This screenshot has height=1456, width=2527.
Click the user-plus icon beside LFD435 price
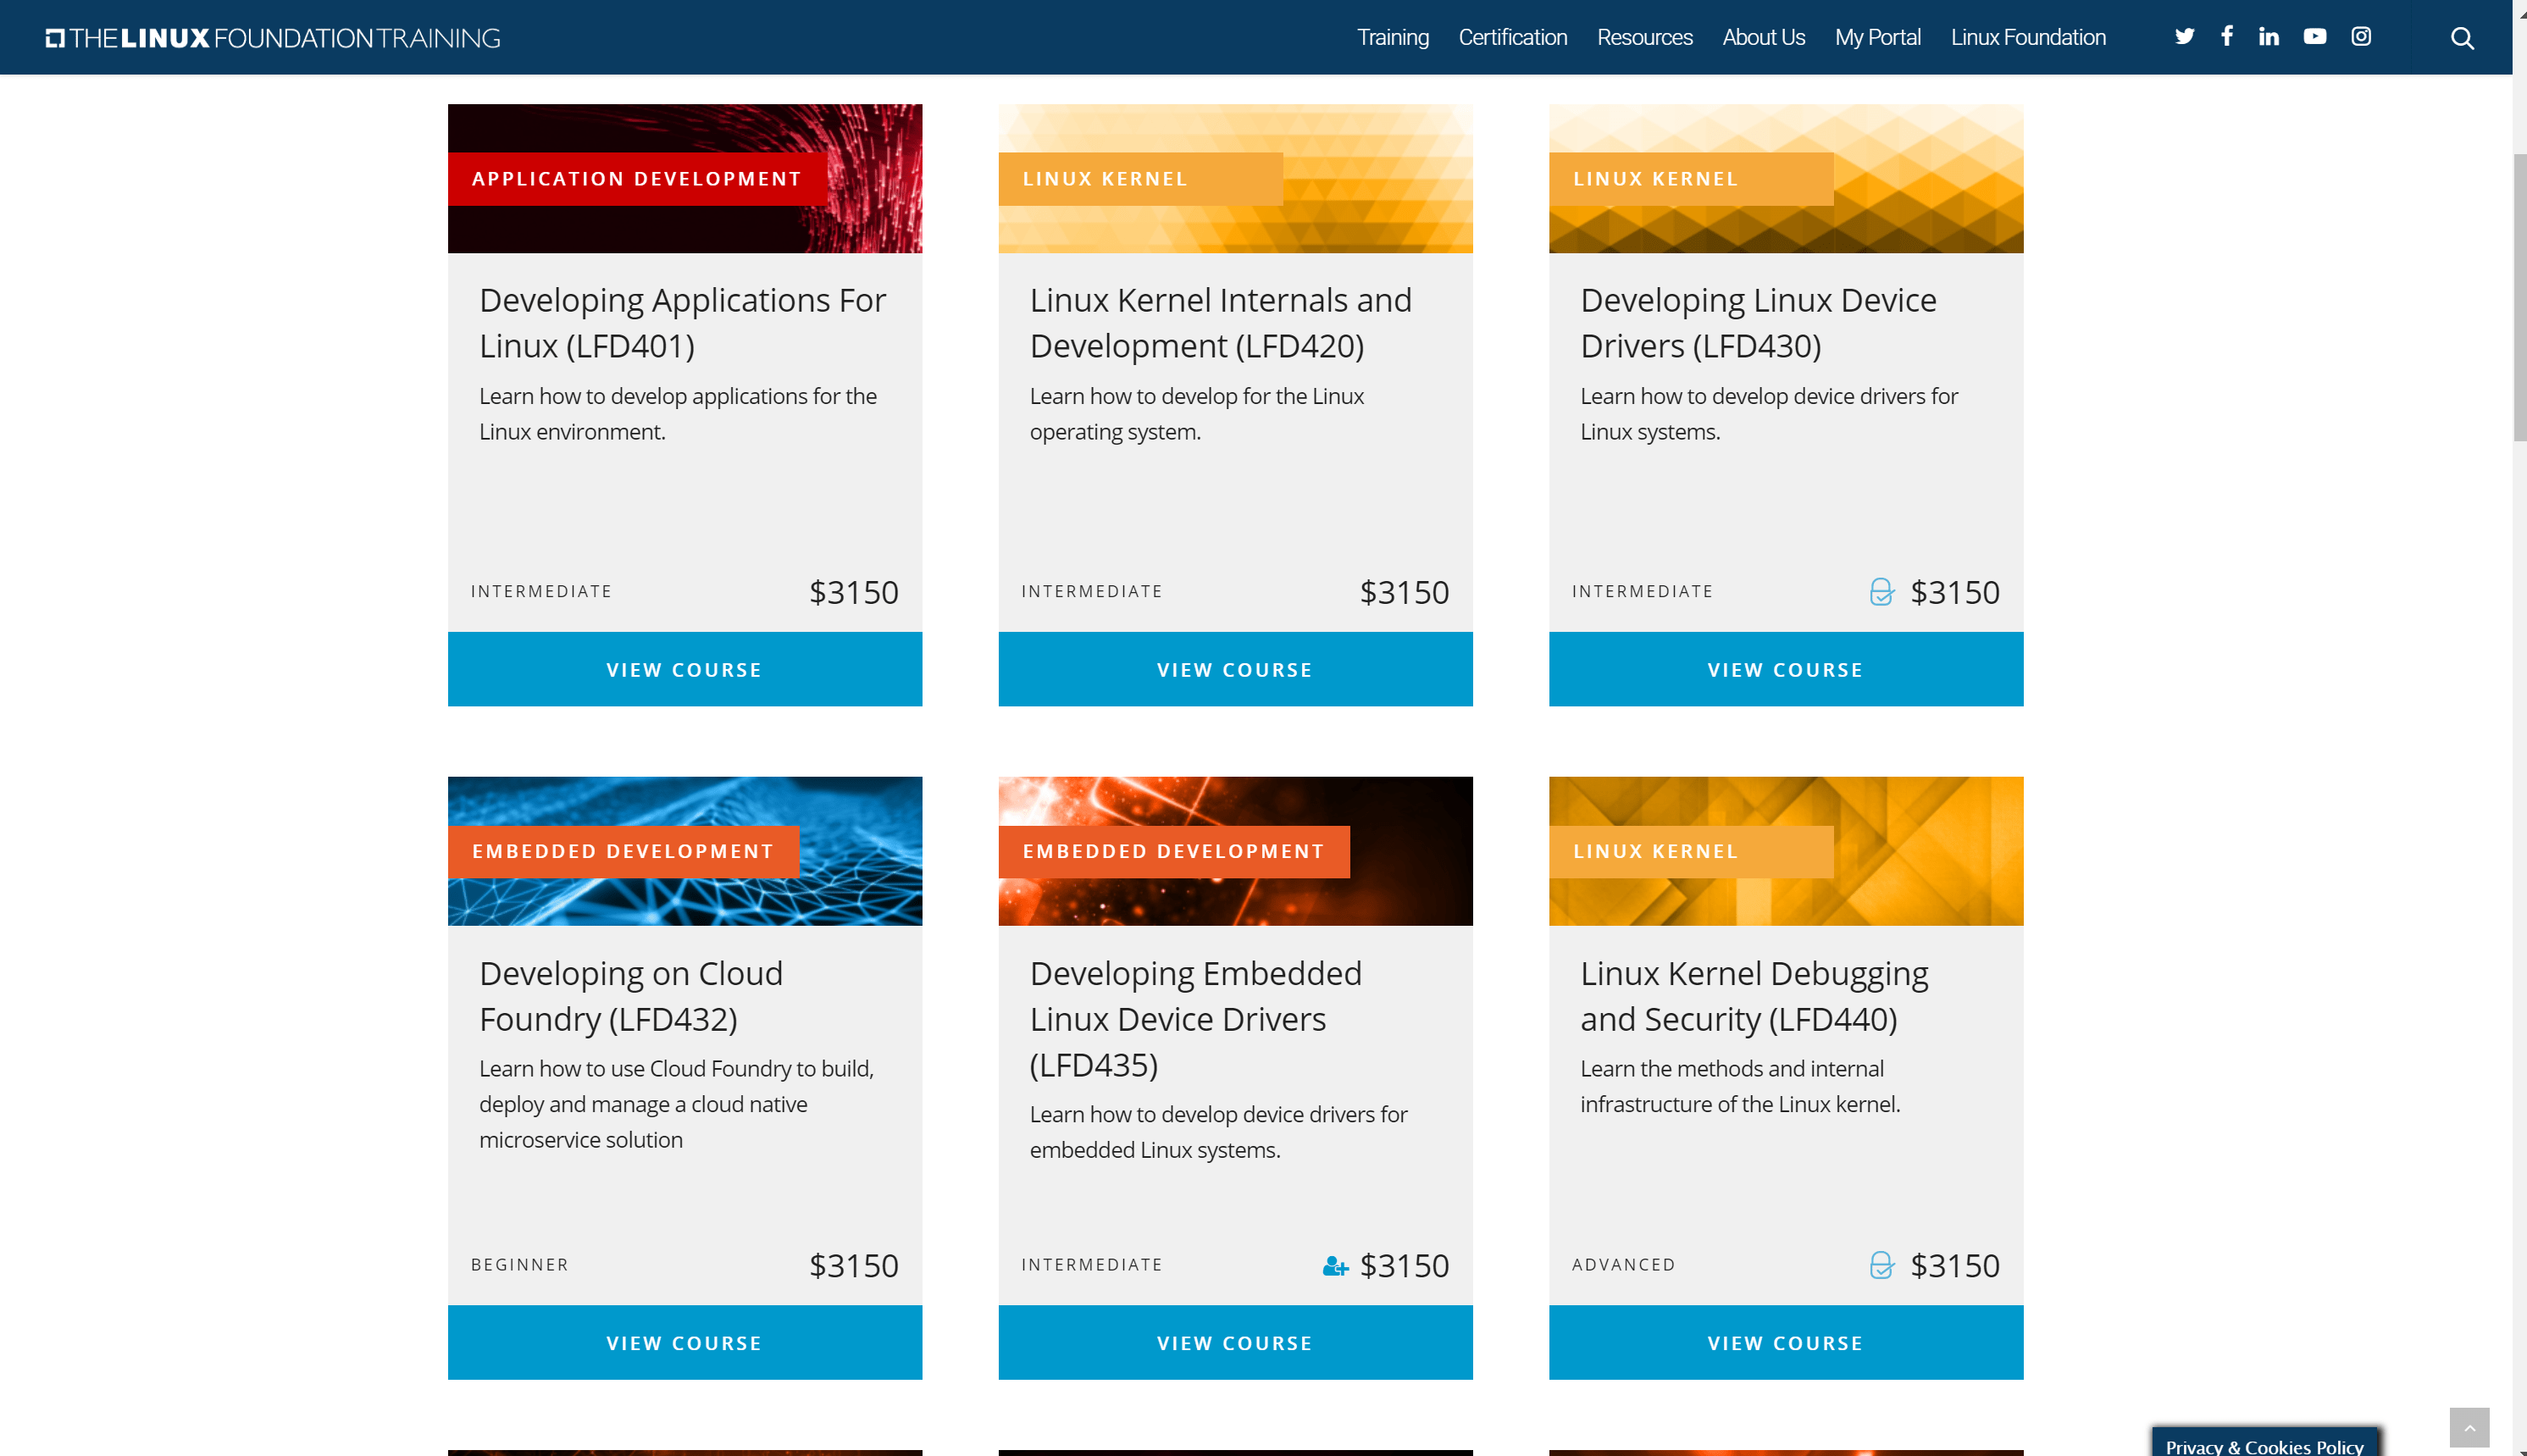point(1334,1266)
